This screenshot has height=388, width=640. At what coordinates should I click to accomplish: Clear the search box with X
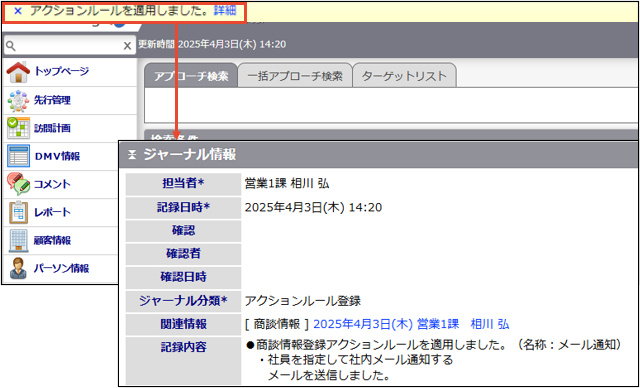coord(127,46)
